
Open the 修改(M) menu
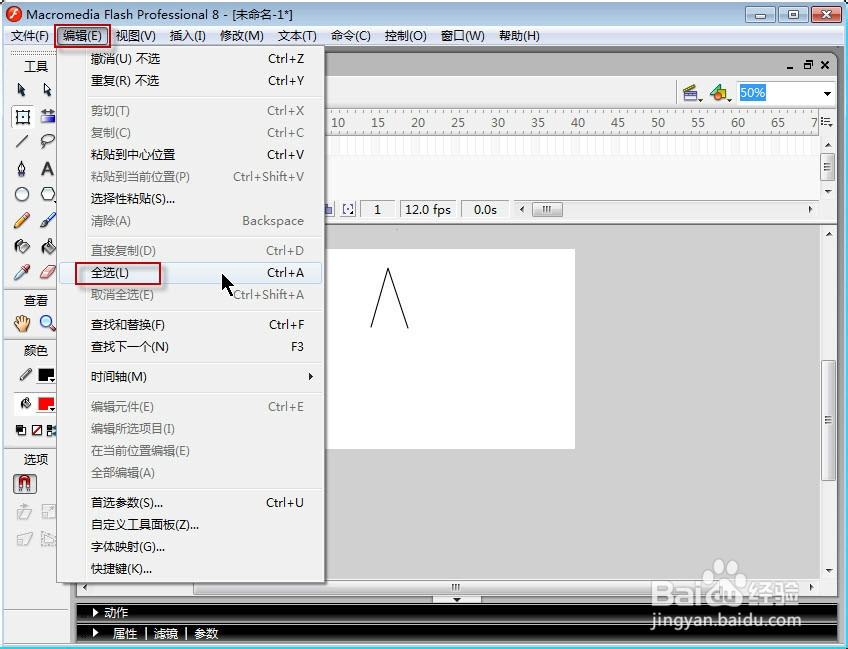point(241,36)
